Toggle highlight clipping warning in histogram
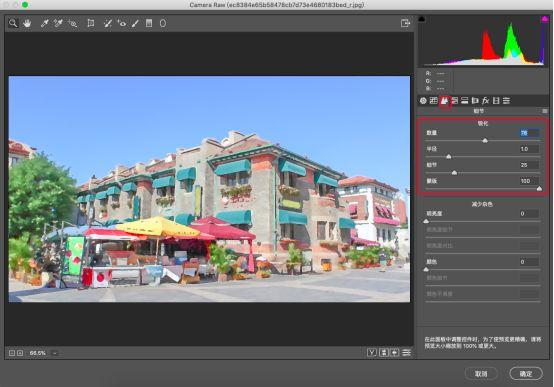The image size is (554, 387). (545, 19)
